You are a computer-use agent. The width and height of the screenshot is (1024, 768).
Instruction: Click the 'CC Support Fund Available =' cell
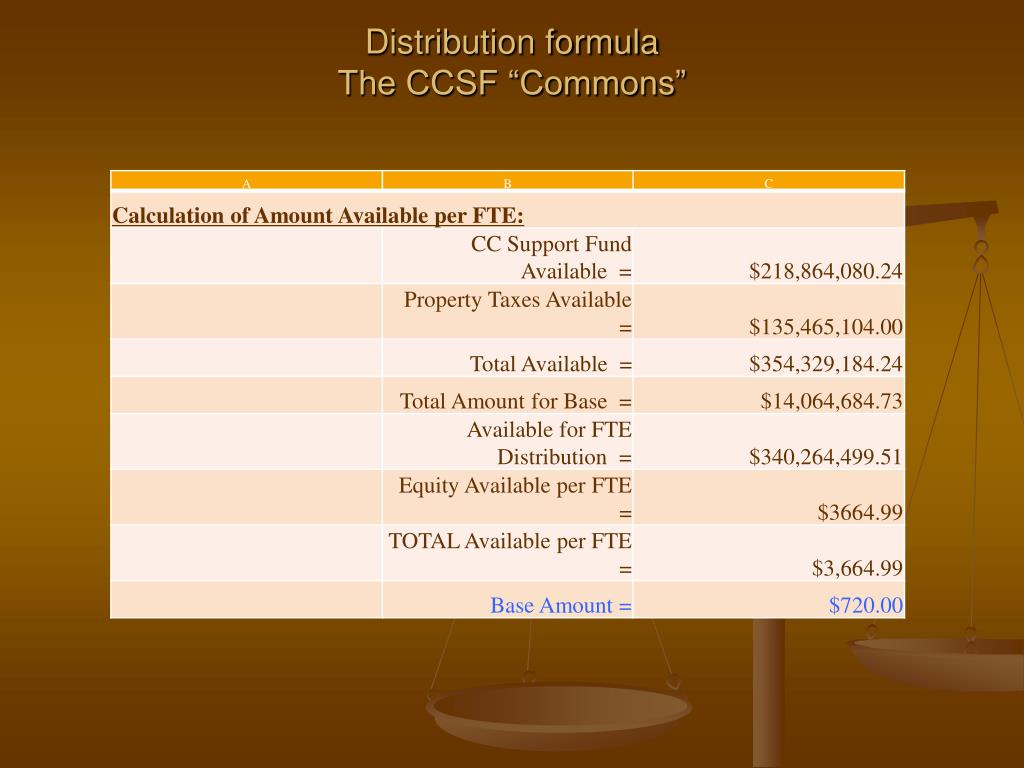point(507,256)
